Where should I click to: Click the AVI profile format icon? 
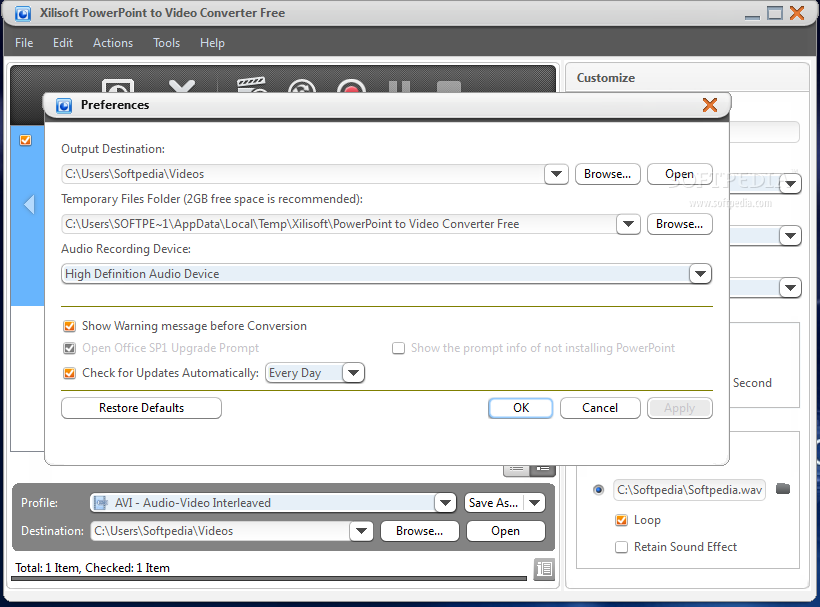coord(101,502)
